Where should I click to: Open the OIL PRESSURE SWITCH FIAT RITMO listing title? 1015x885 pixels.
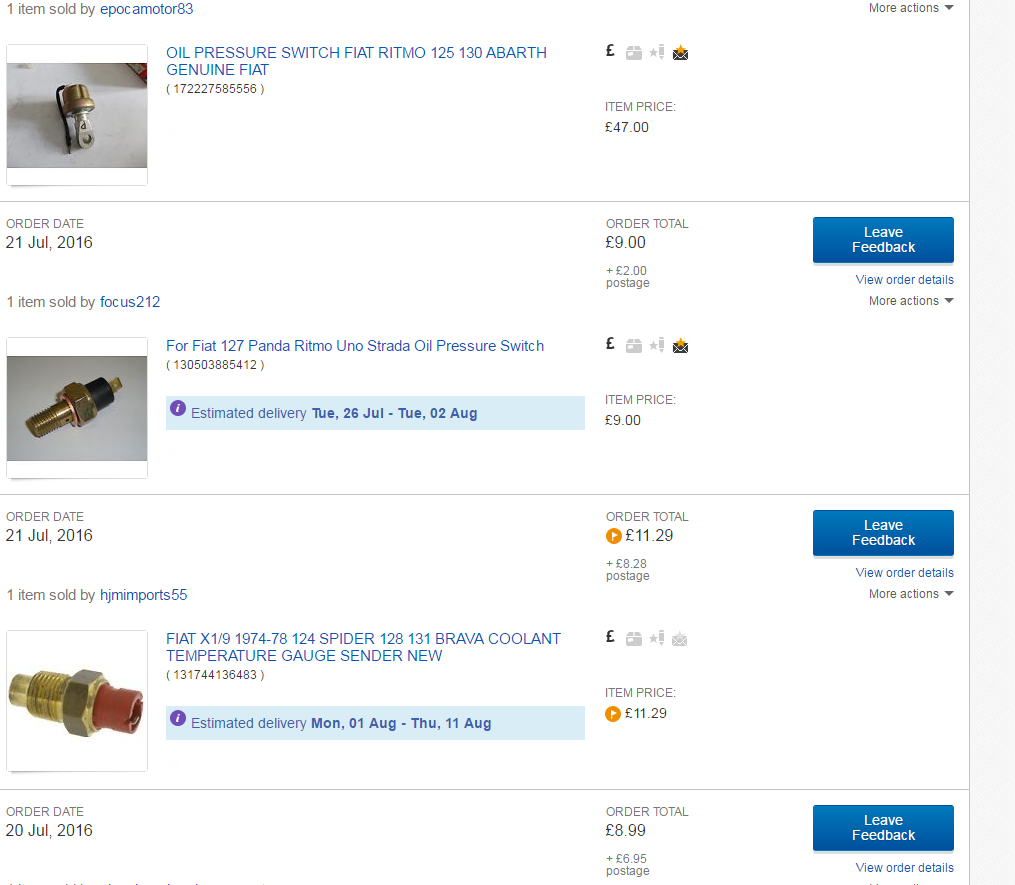point(357,61)
